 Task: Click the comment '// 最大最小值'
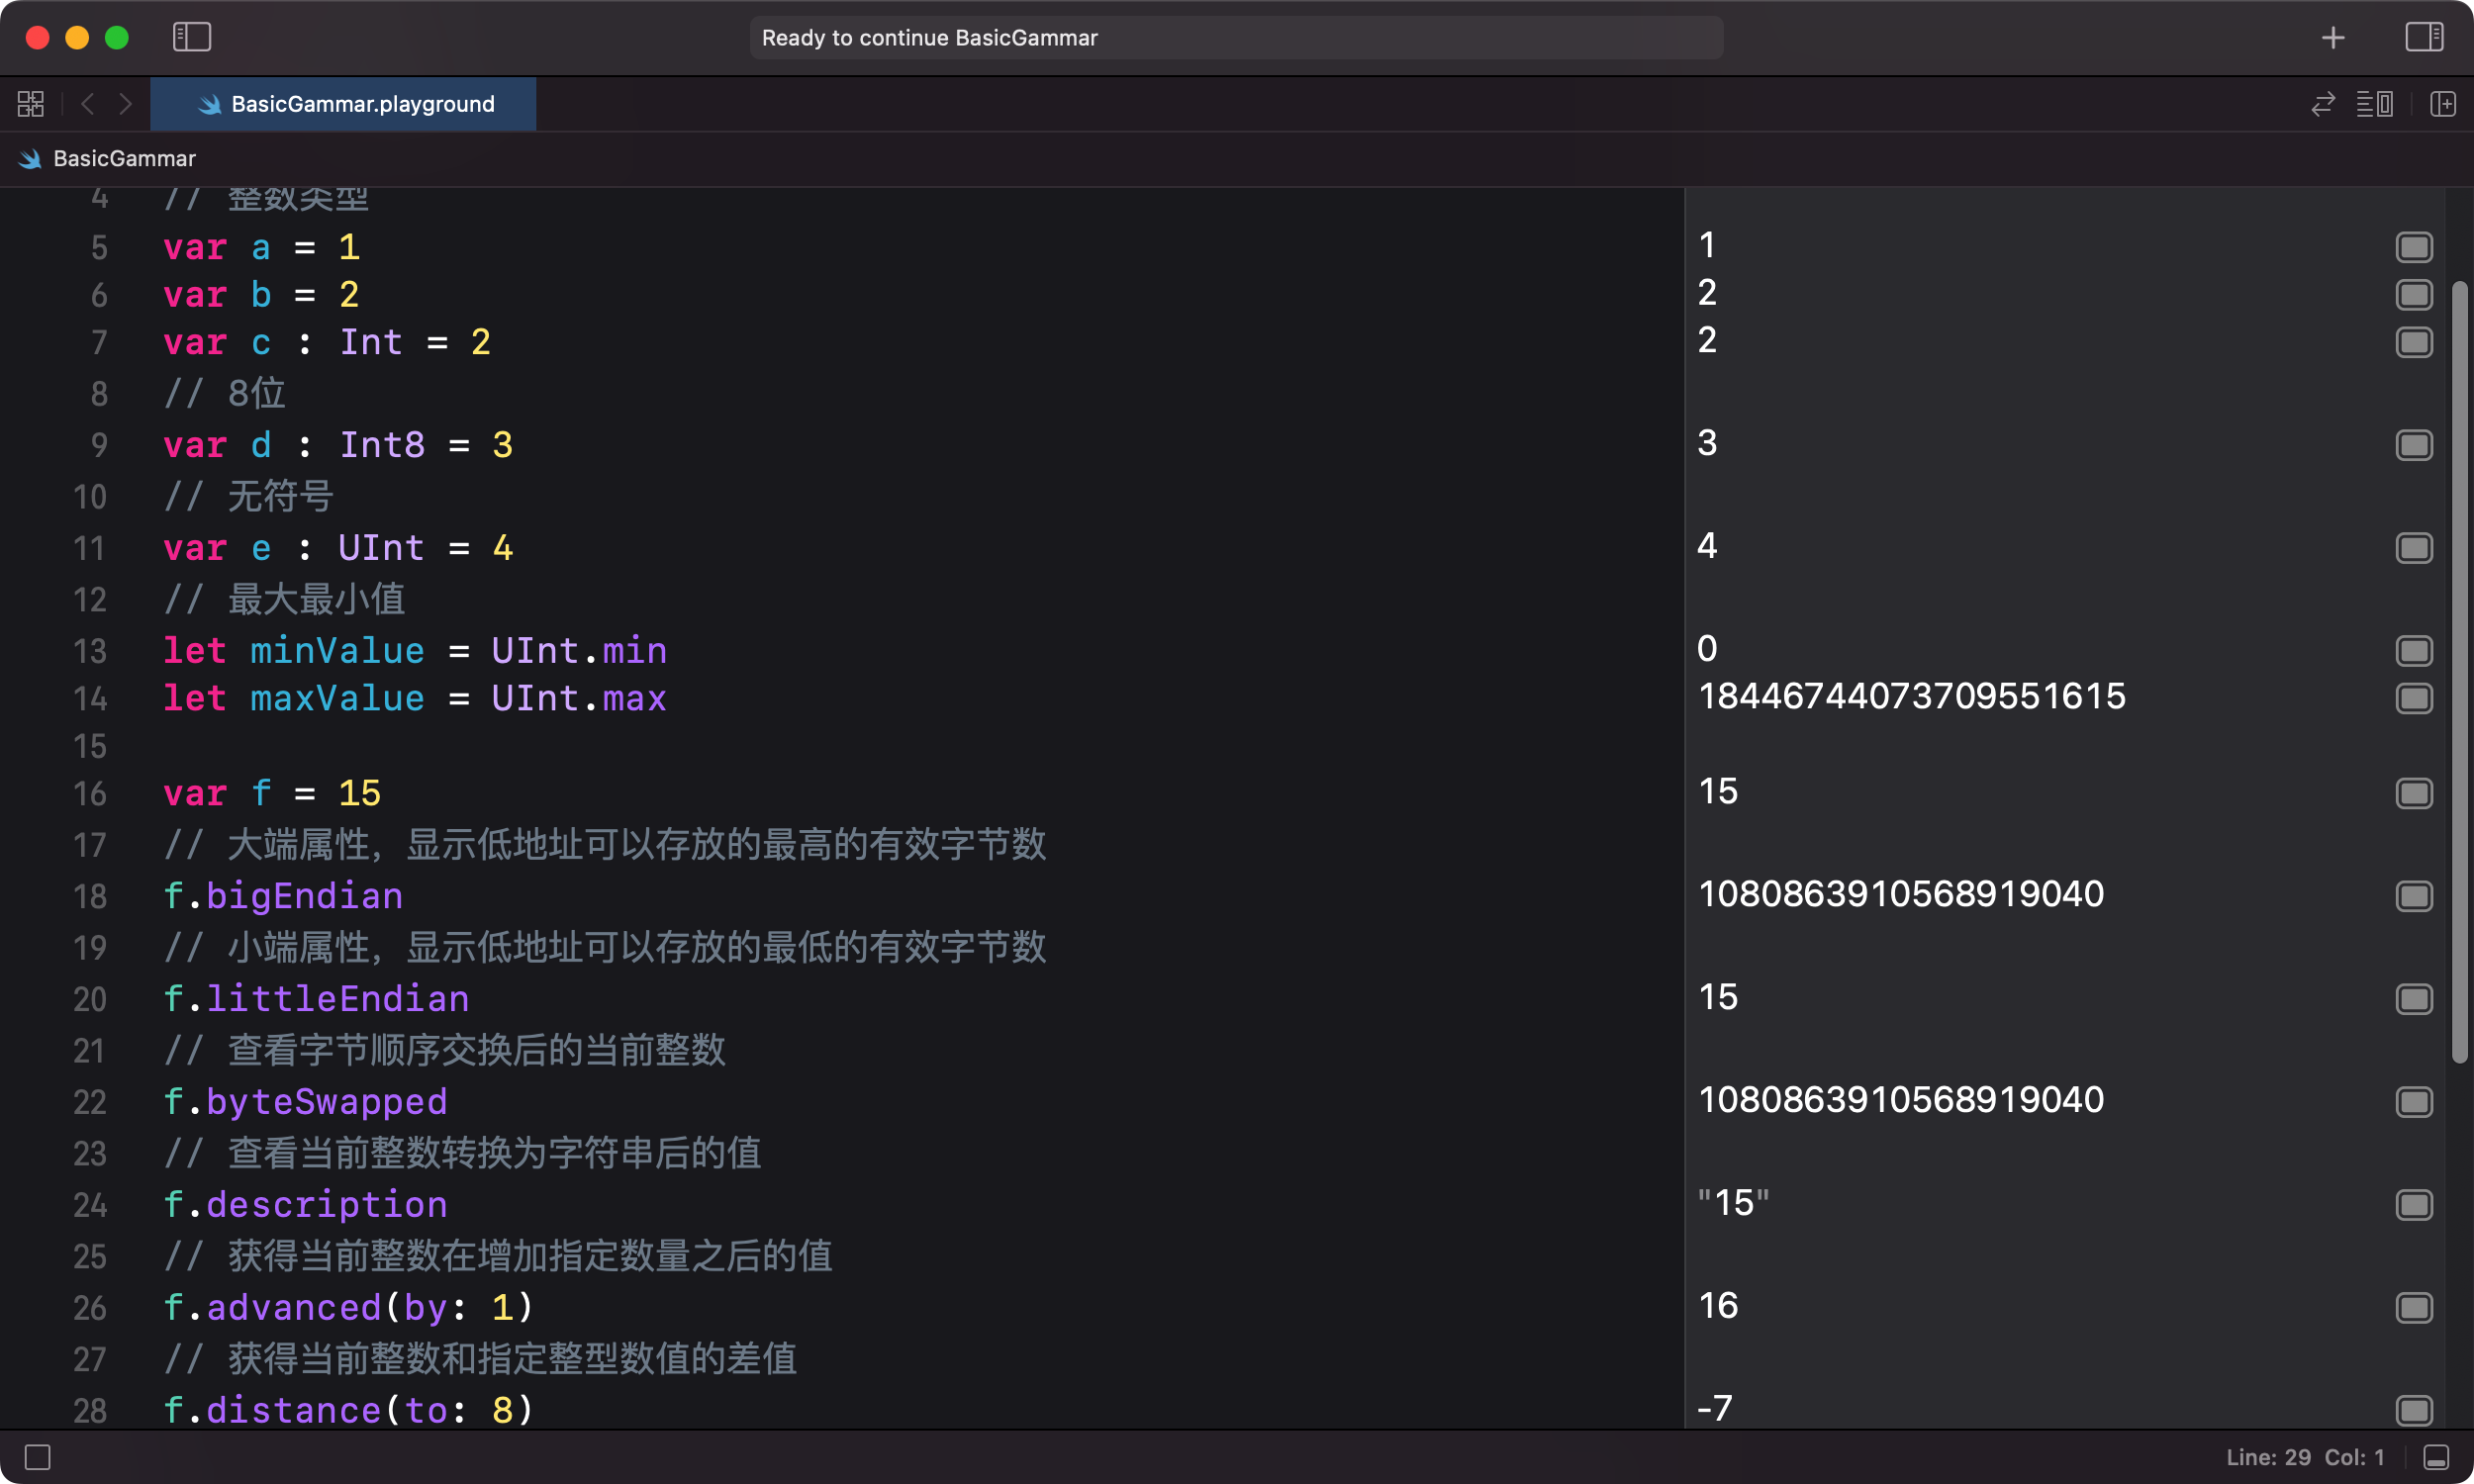click(x=284, y=600)
